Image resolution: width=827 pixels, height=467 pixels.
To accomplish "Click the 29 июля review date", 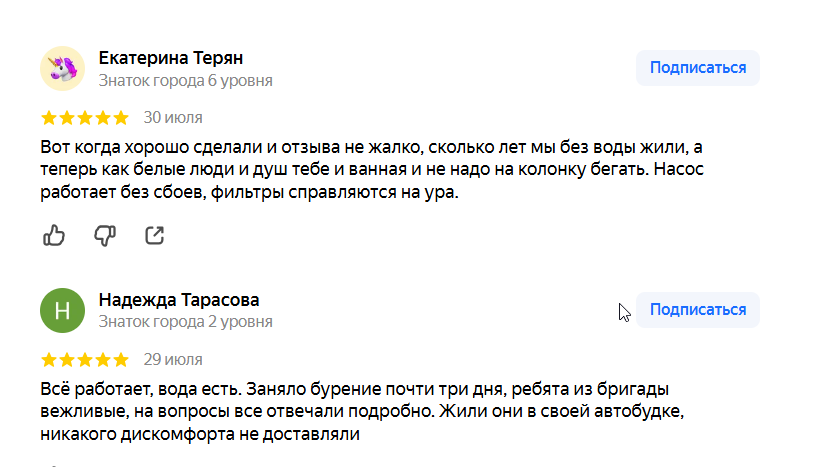I will tap(173, 360).
